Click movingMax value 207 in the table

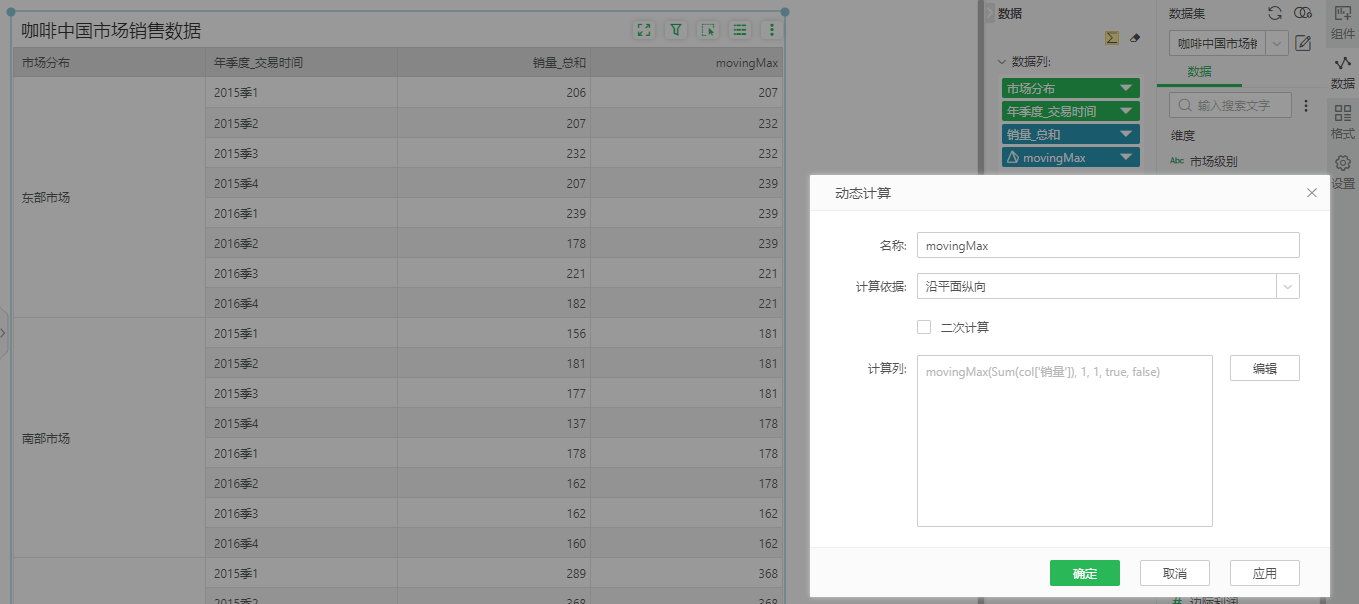767,92
